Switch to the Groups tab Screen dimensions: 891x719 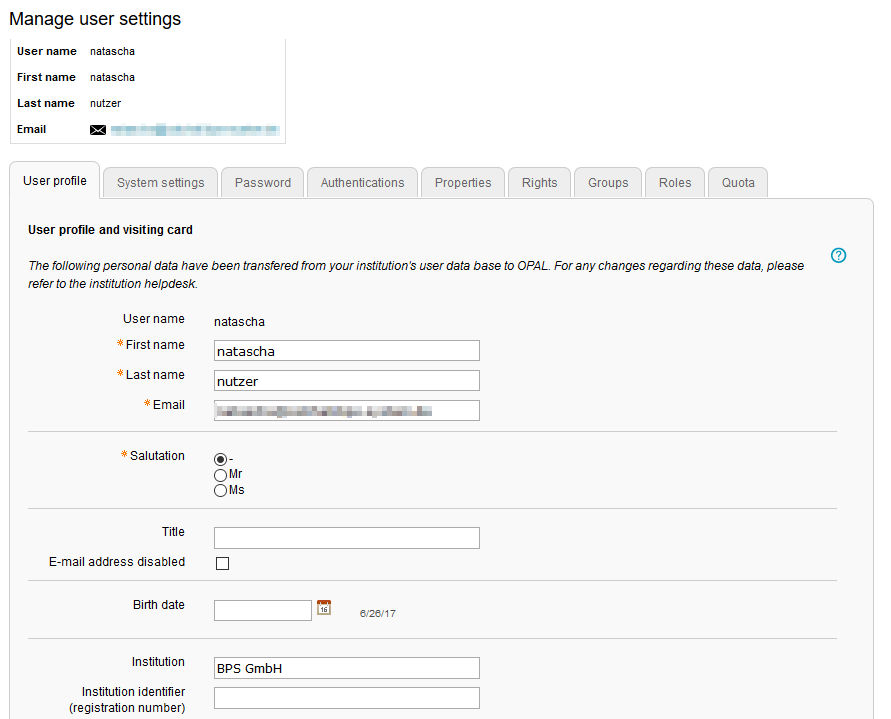(x=608, y=183)
